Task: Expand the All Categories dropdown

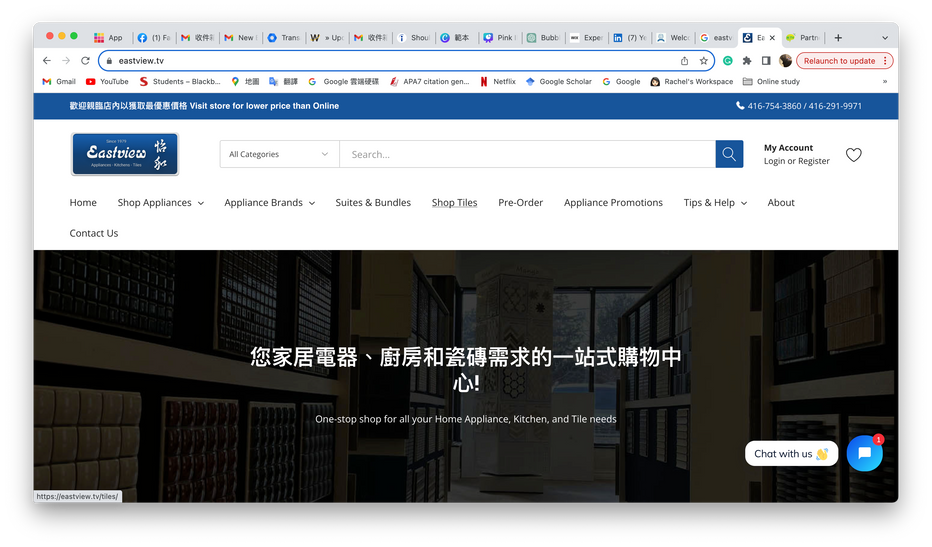Action: coord(279,154)
